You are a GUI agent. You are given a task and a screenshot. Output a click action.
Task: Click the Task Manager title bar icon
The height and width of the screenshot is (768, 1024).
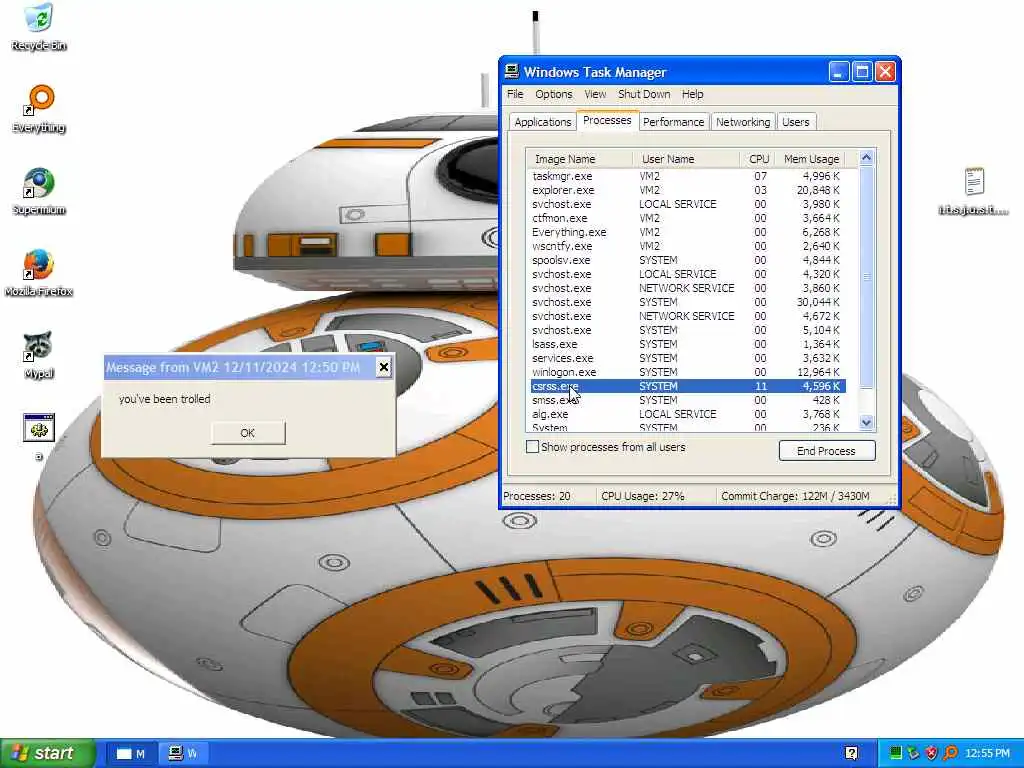(x=512, y=72)
